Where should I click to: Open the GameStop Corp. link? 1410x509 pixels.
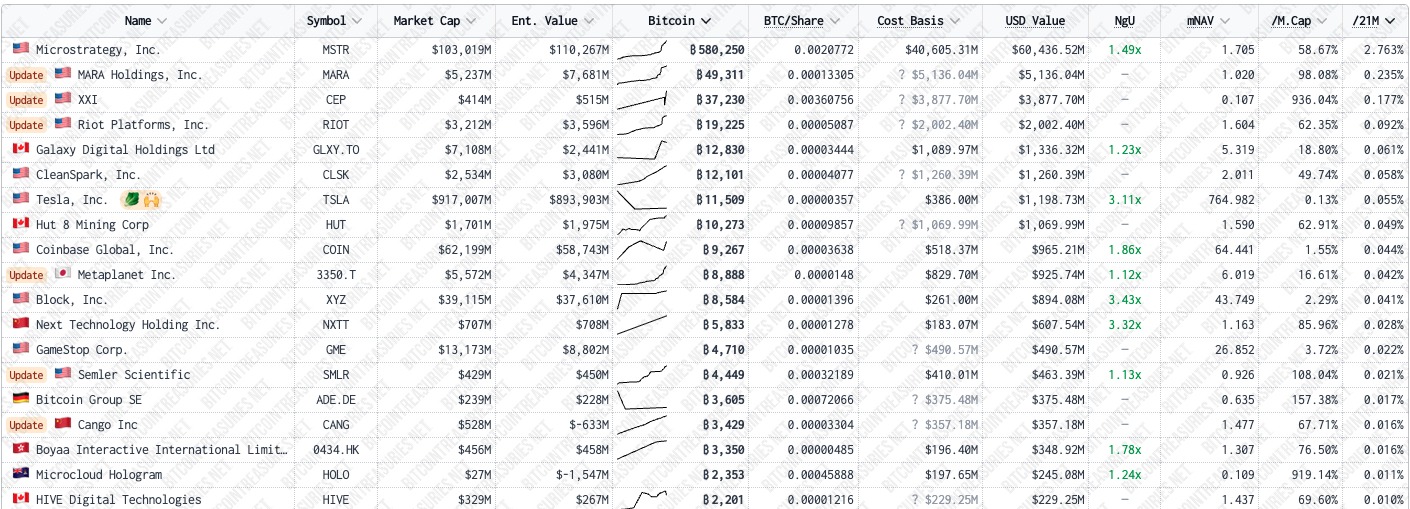[x=82, y=349]
